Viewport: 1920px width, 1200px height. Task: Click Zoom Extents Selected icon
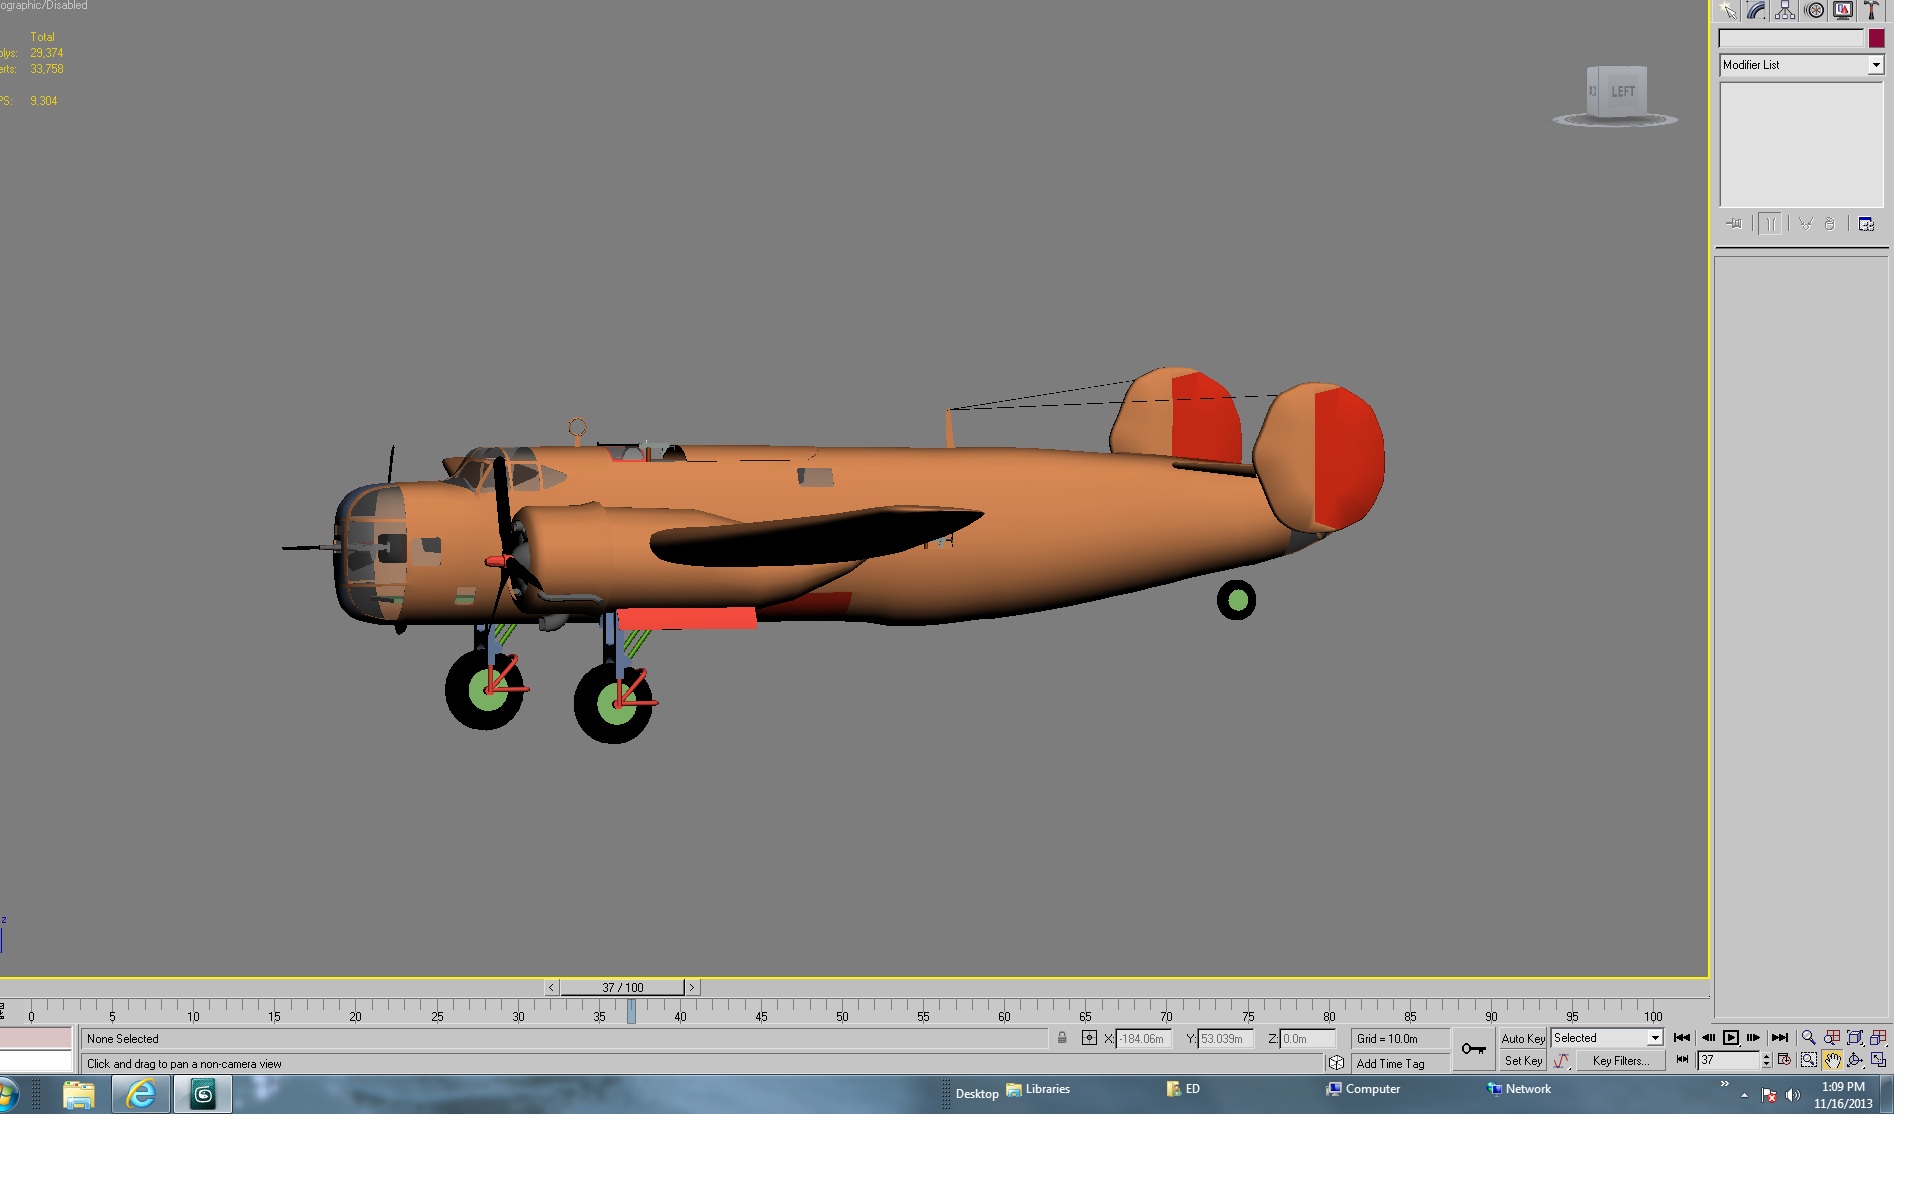(1855, 1038)
